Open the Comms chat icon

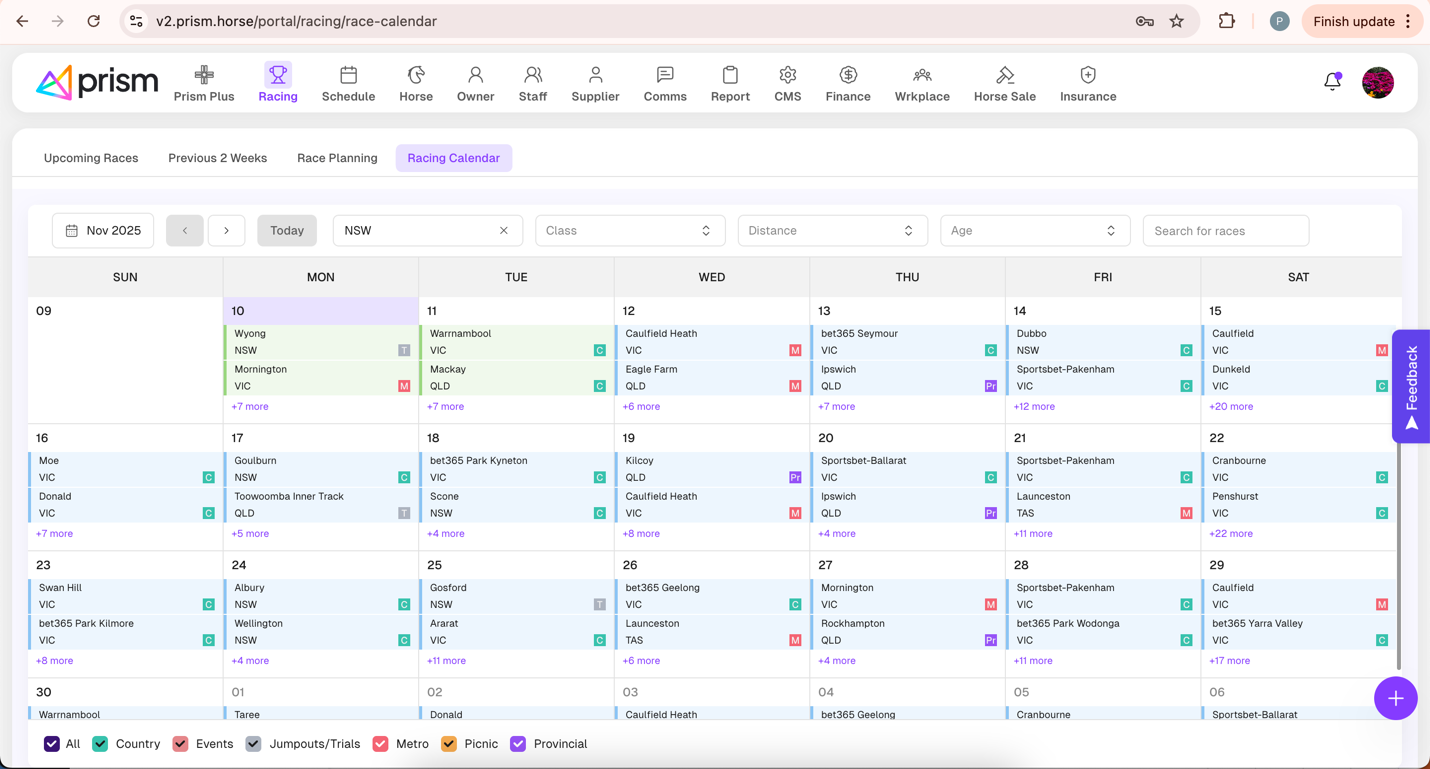tap(665, 76)
